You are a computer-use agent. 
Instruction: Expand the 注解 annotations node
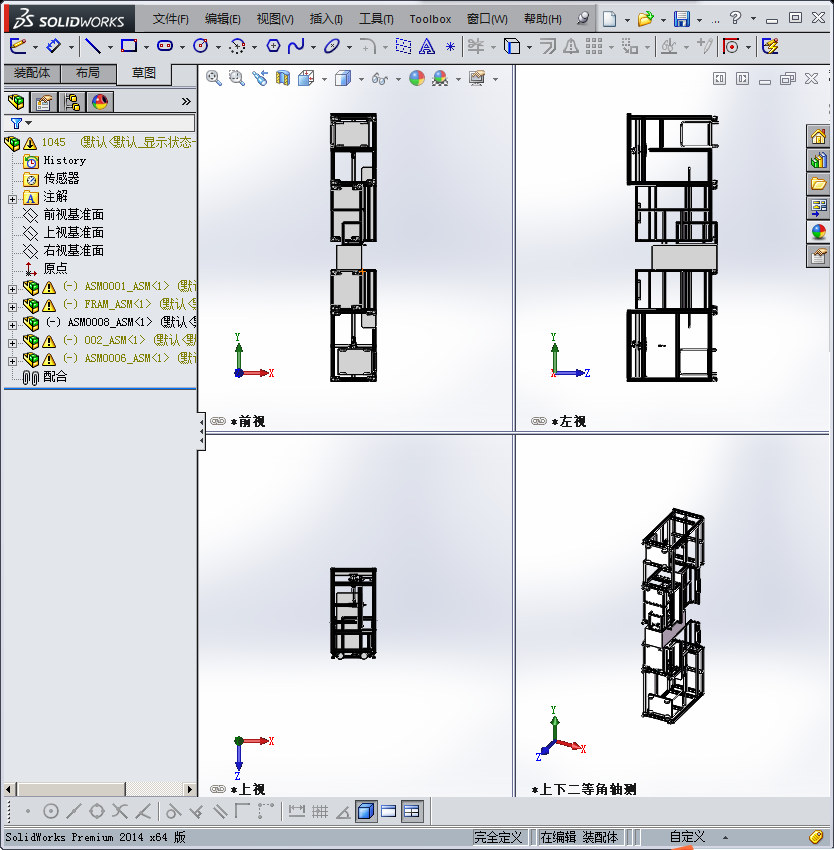[12, 199]
